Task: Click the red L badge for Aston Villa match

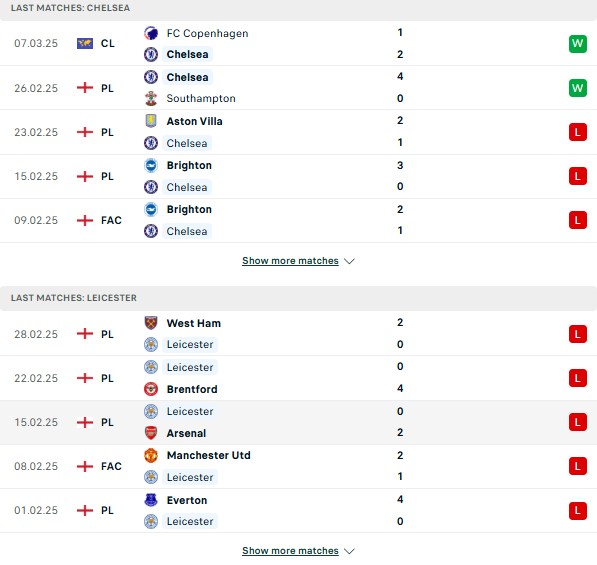Action: [x=578, y=132]
